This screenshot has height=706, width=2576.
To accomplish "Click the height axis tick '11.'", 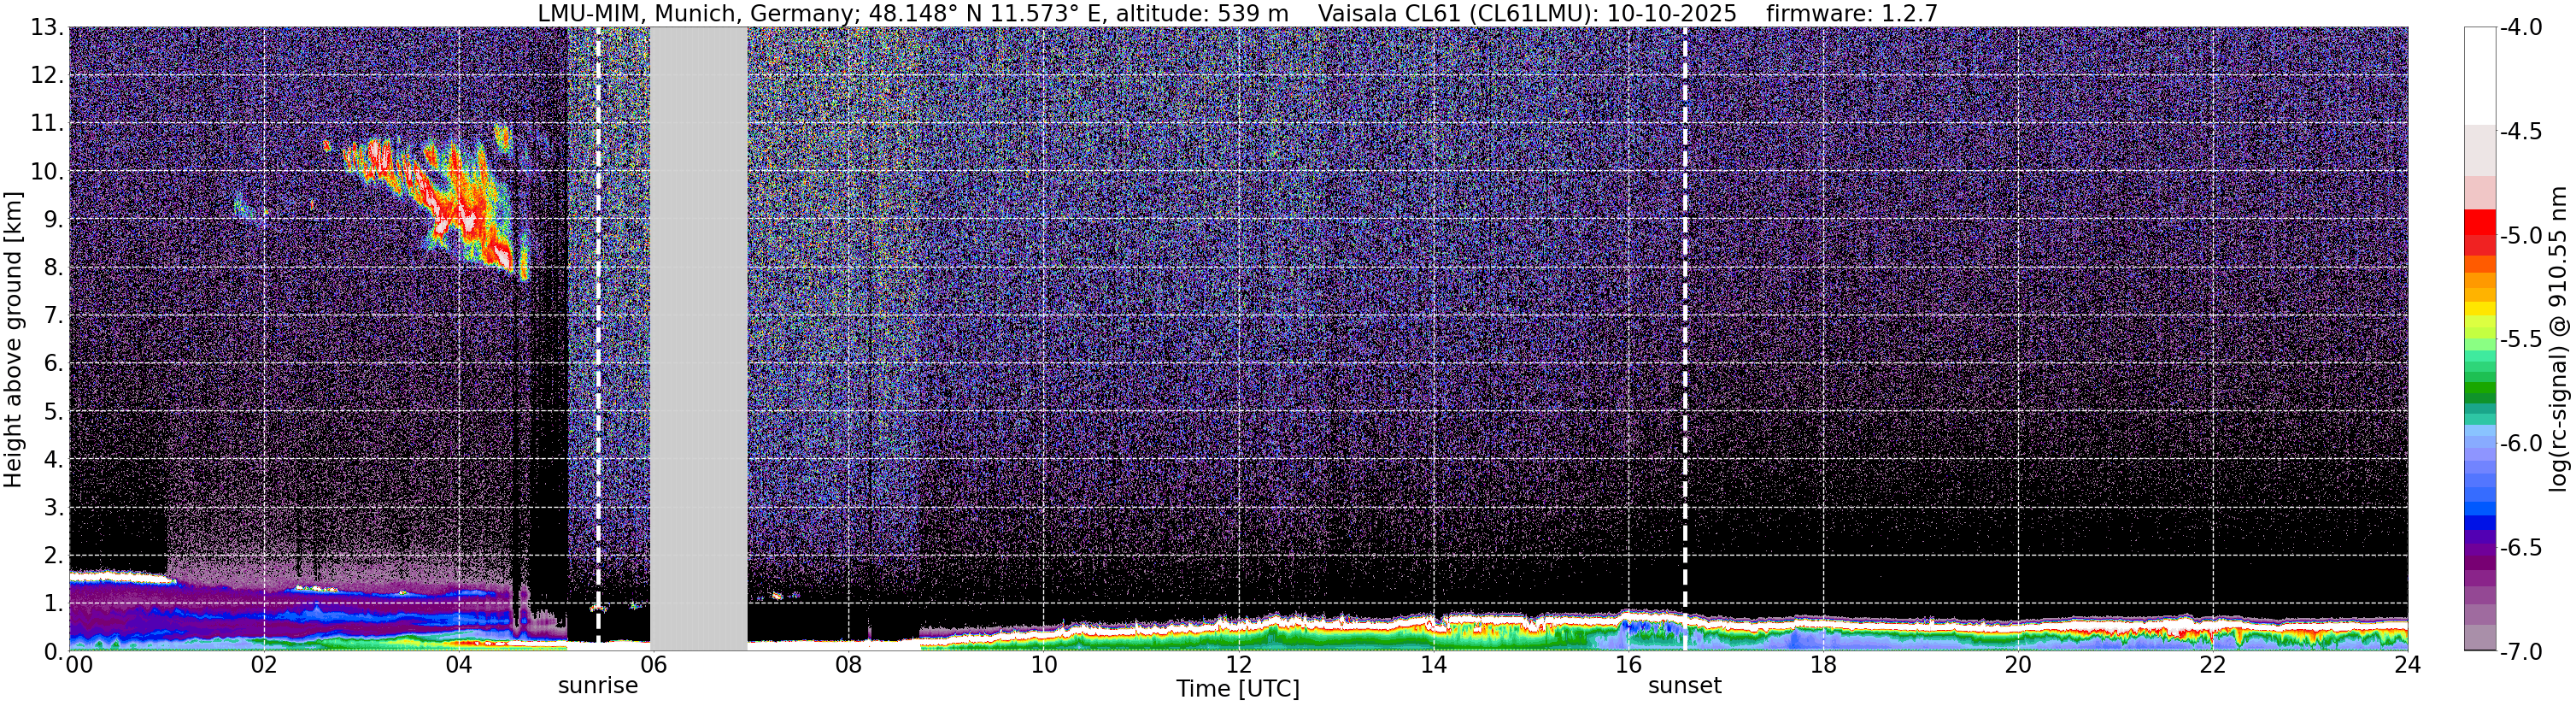I will [47, 123].
